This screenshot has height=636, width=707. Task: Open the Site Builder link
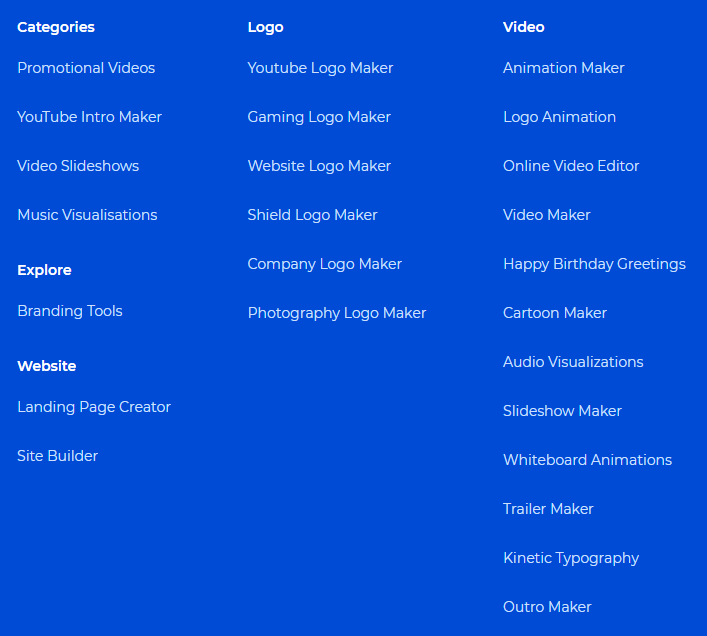[x=57, y=456]
